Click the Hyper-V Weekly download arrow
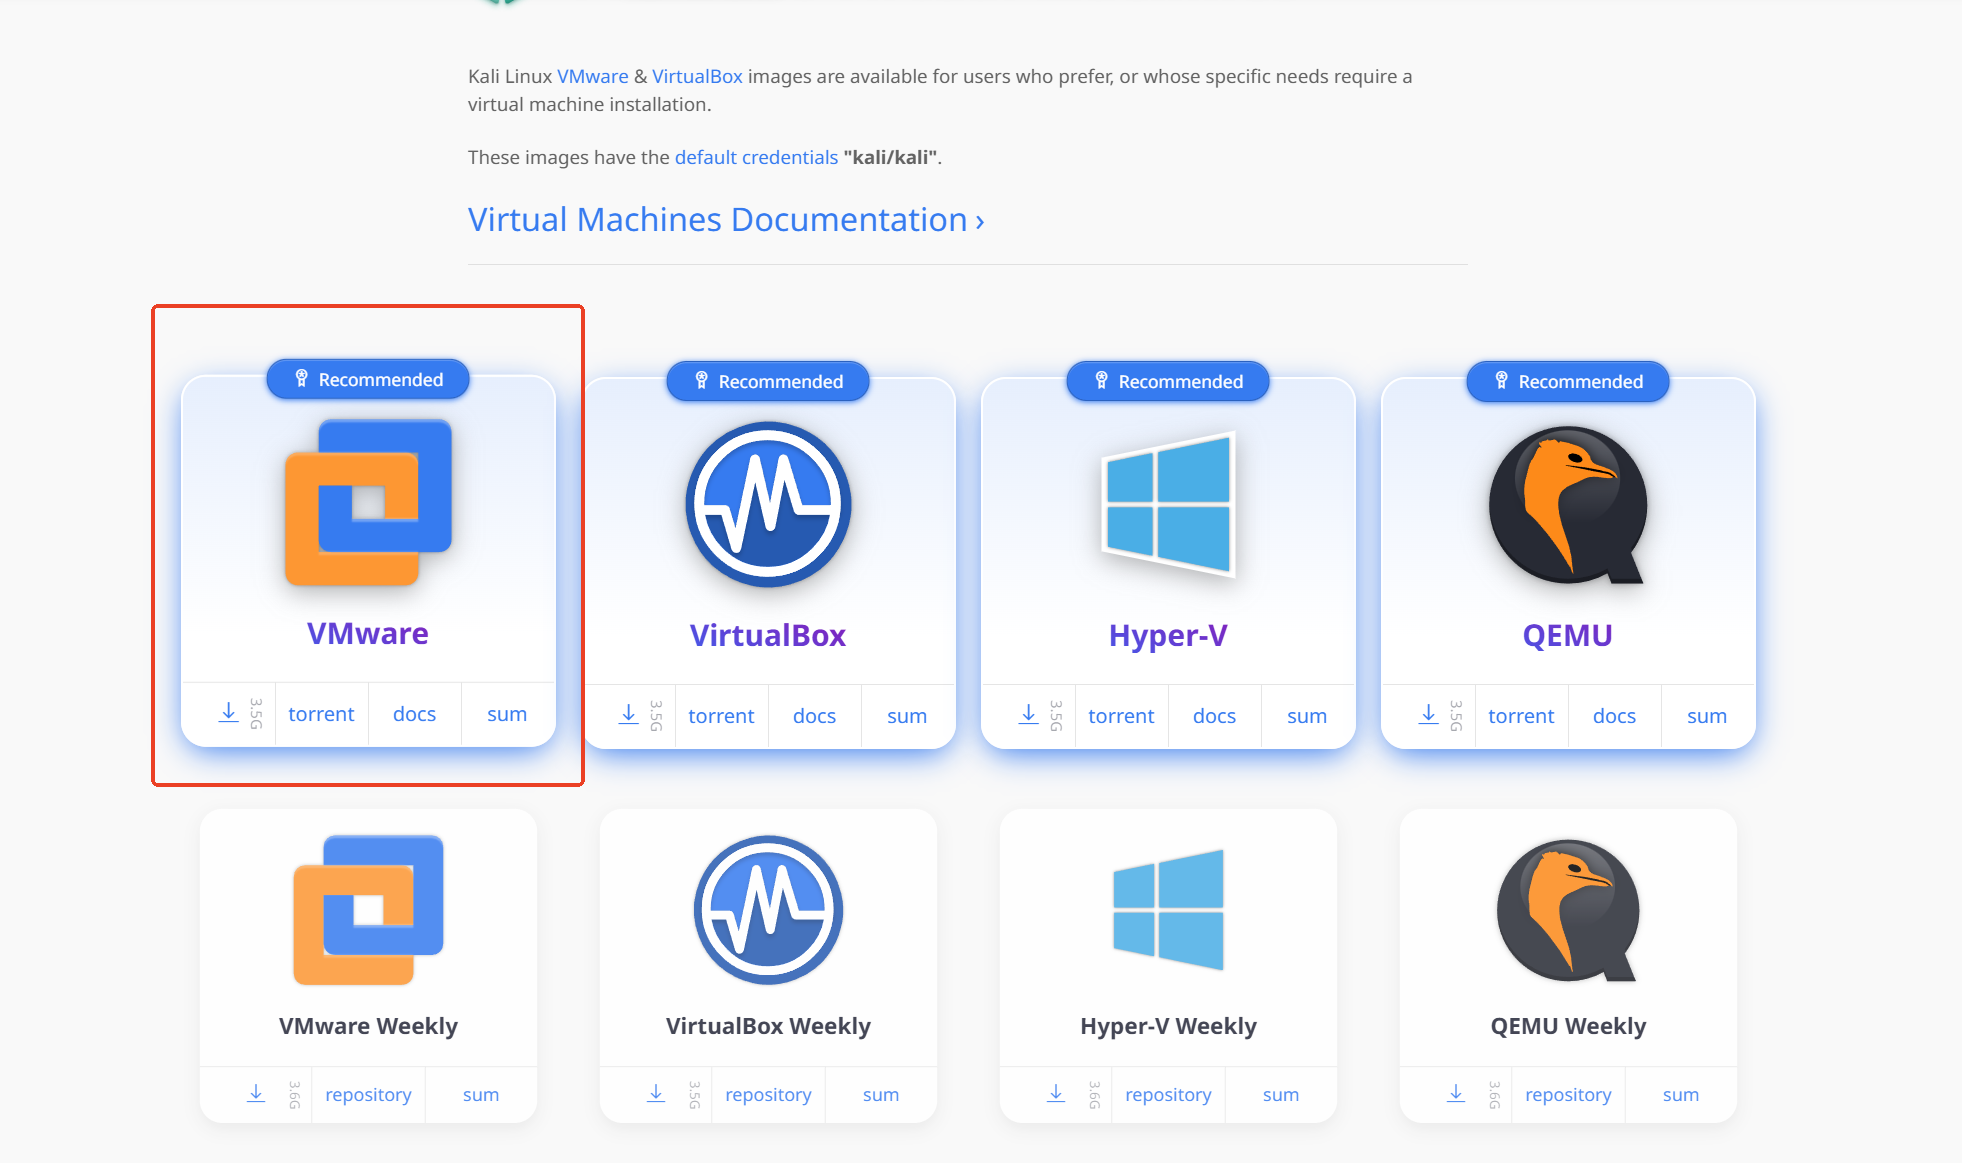Viewport: 1962px width, 1163px height. tap(1056, 1094)
